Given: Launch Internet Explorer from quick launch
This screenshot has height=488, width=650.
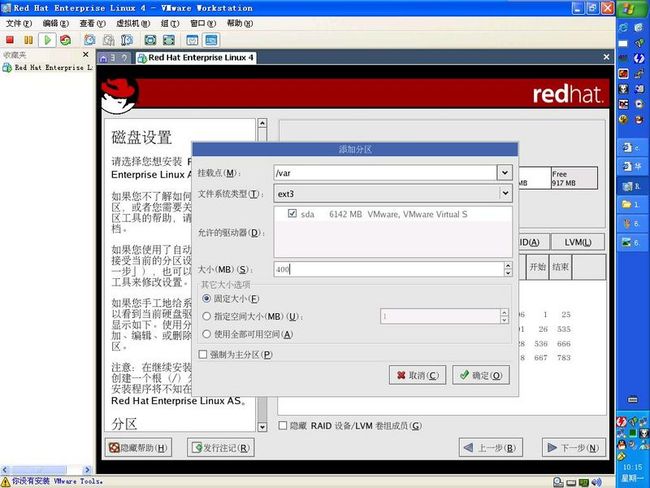Looking at the screenshot, I should tap(623, 28).
